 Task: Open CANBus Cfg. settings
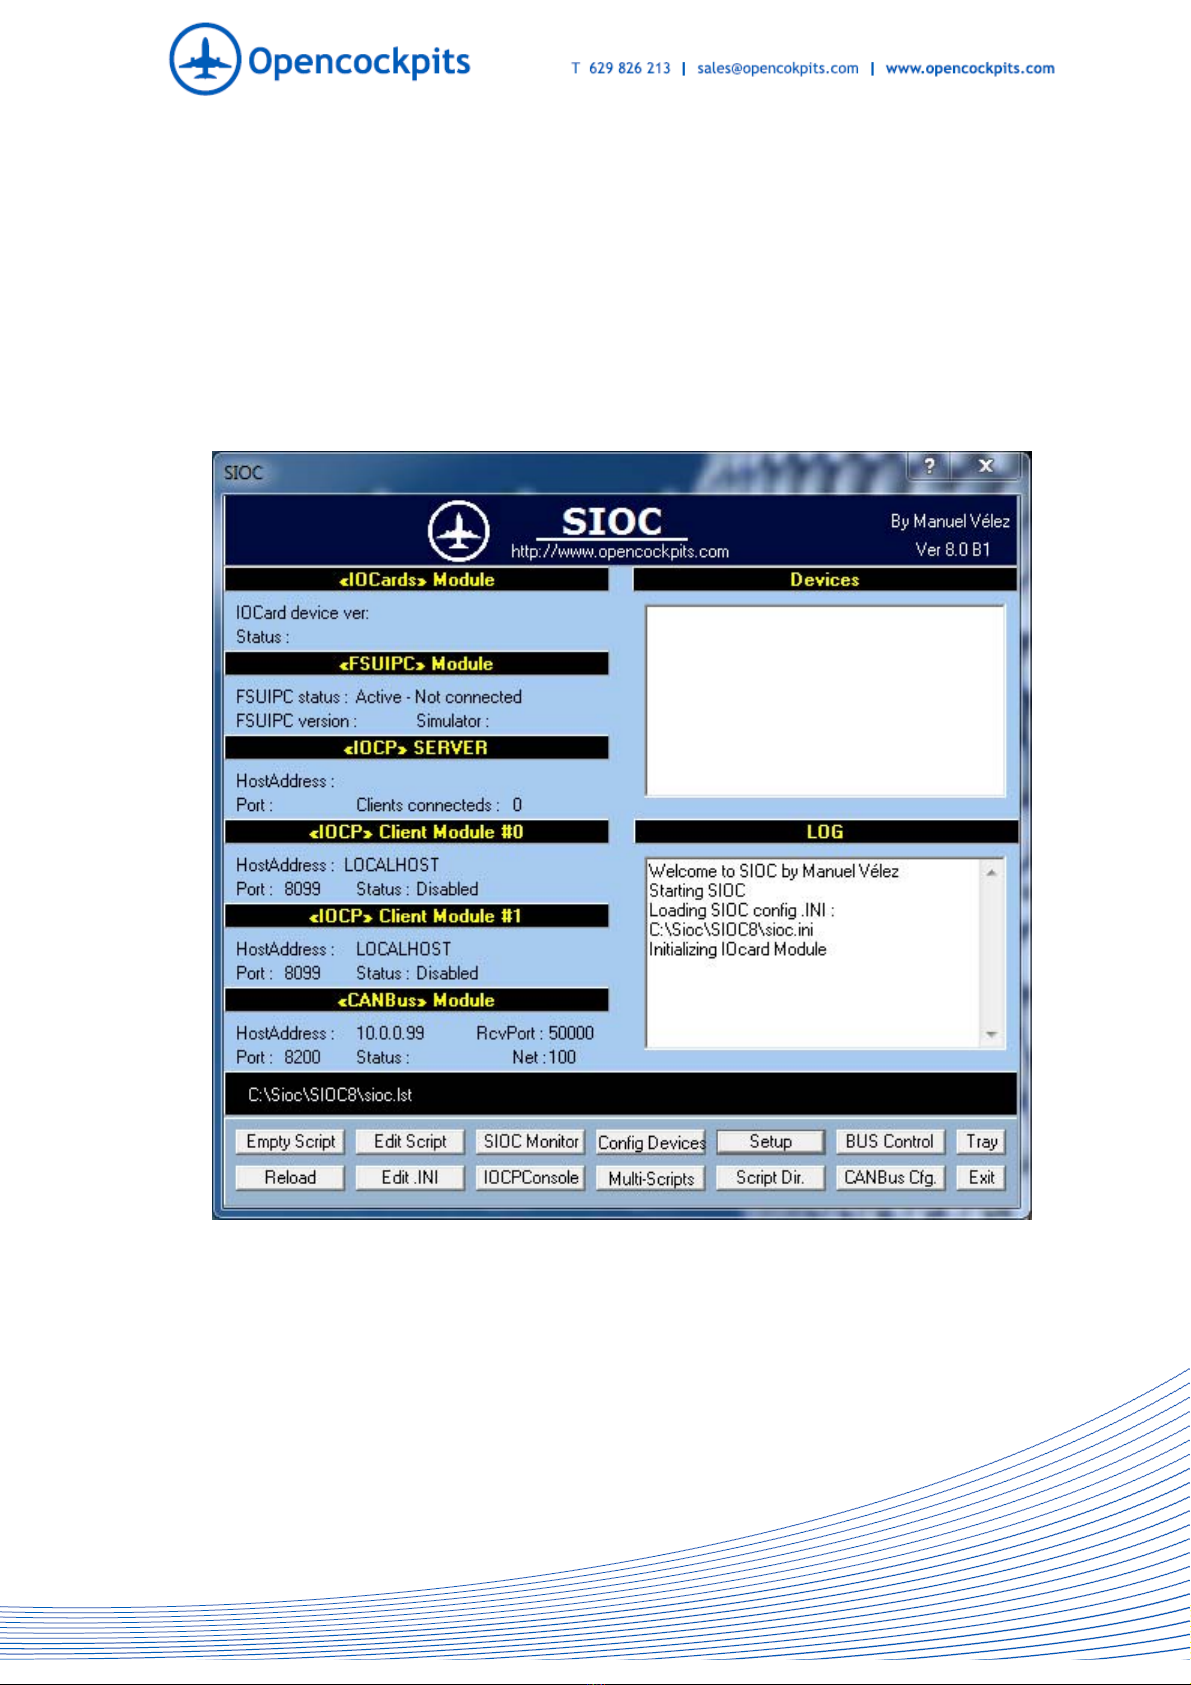point(890,1178)
